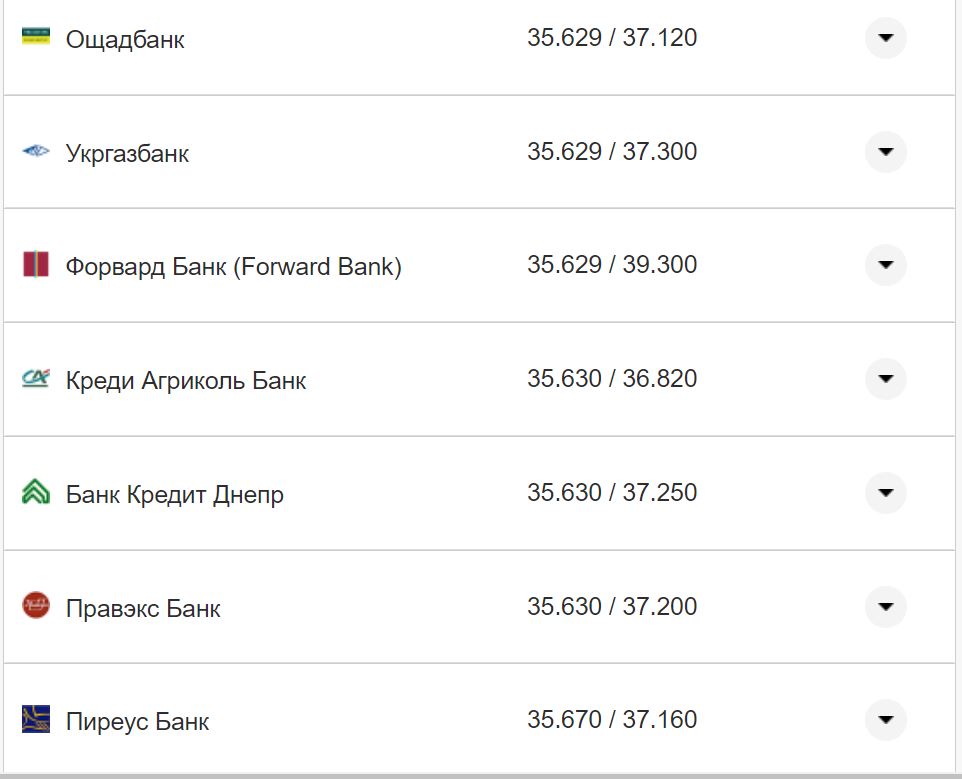Screen dimensions: 962x779
Task: Click the Ощадбанк bank name link
Action: [124, 39]
